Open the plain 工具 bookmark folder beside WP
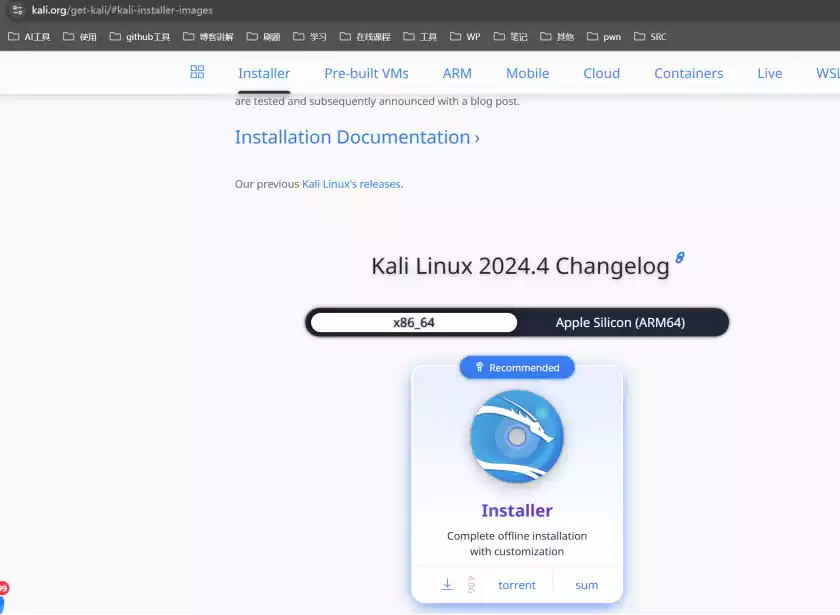 (x=420, y=36)
